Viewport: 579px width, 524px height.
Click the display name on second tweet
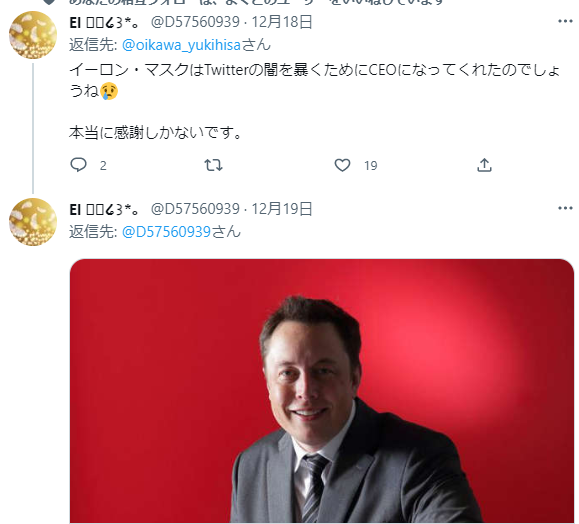coord(105,210)
